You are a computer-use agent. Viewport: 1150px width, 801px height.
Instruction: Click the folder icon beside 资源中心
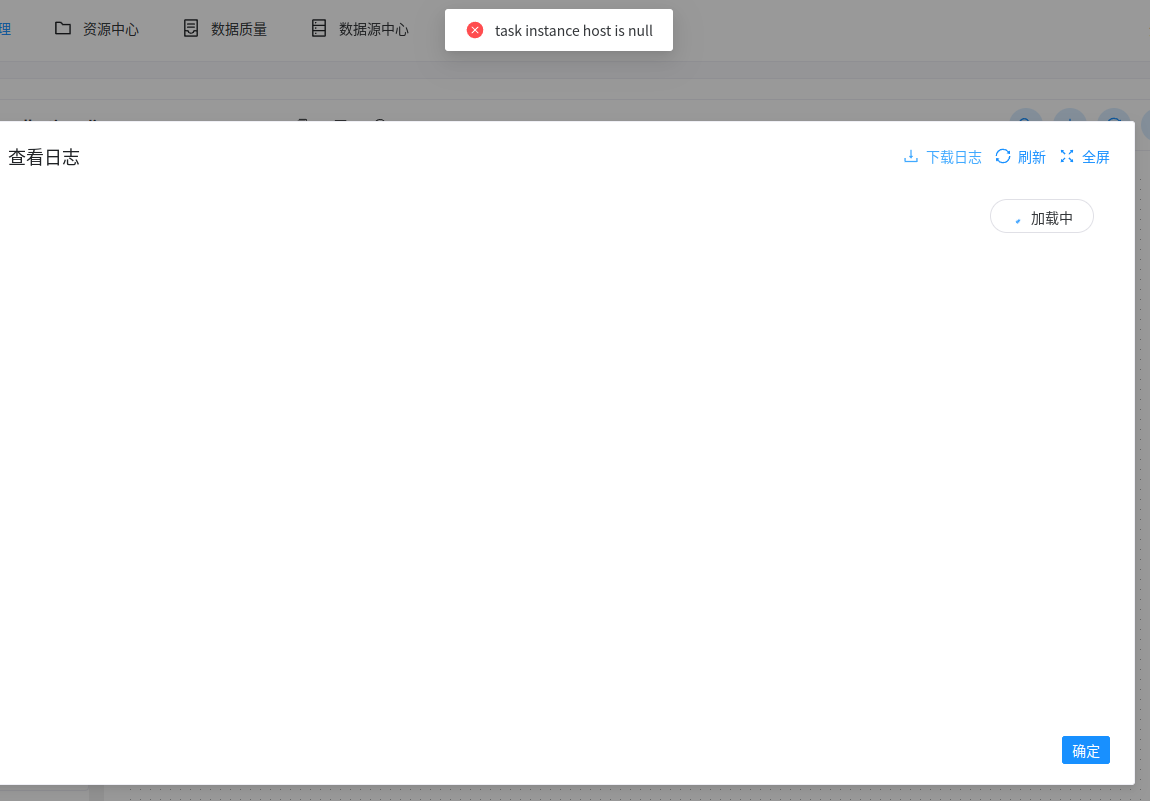62,28
